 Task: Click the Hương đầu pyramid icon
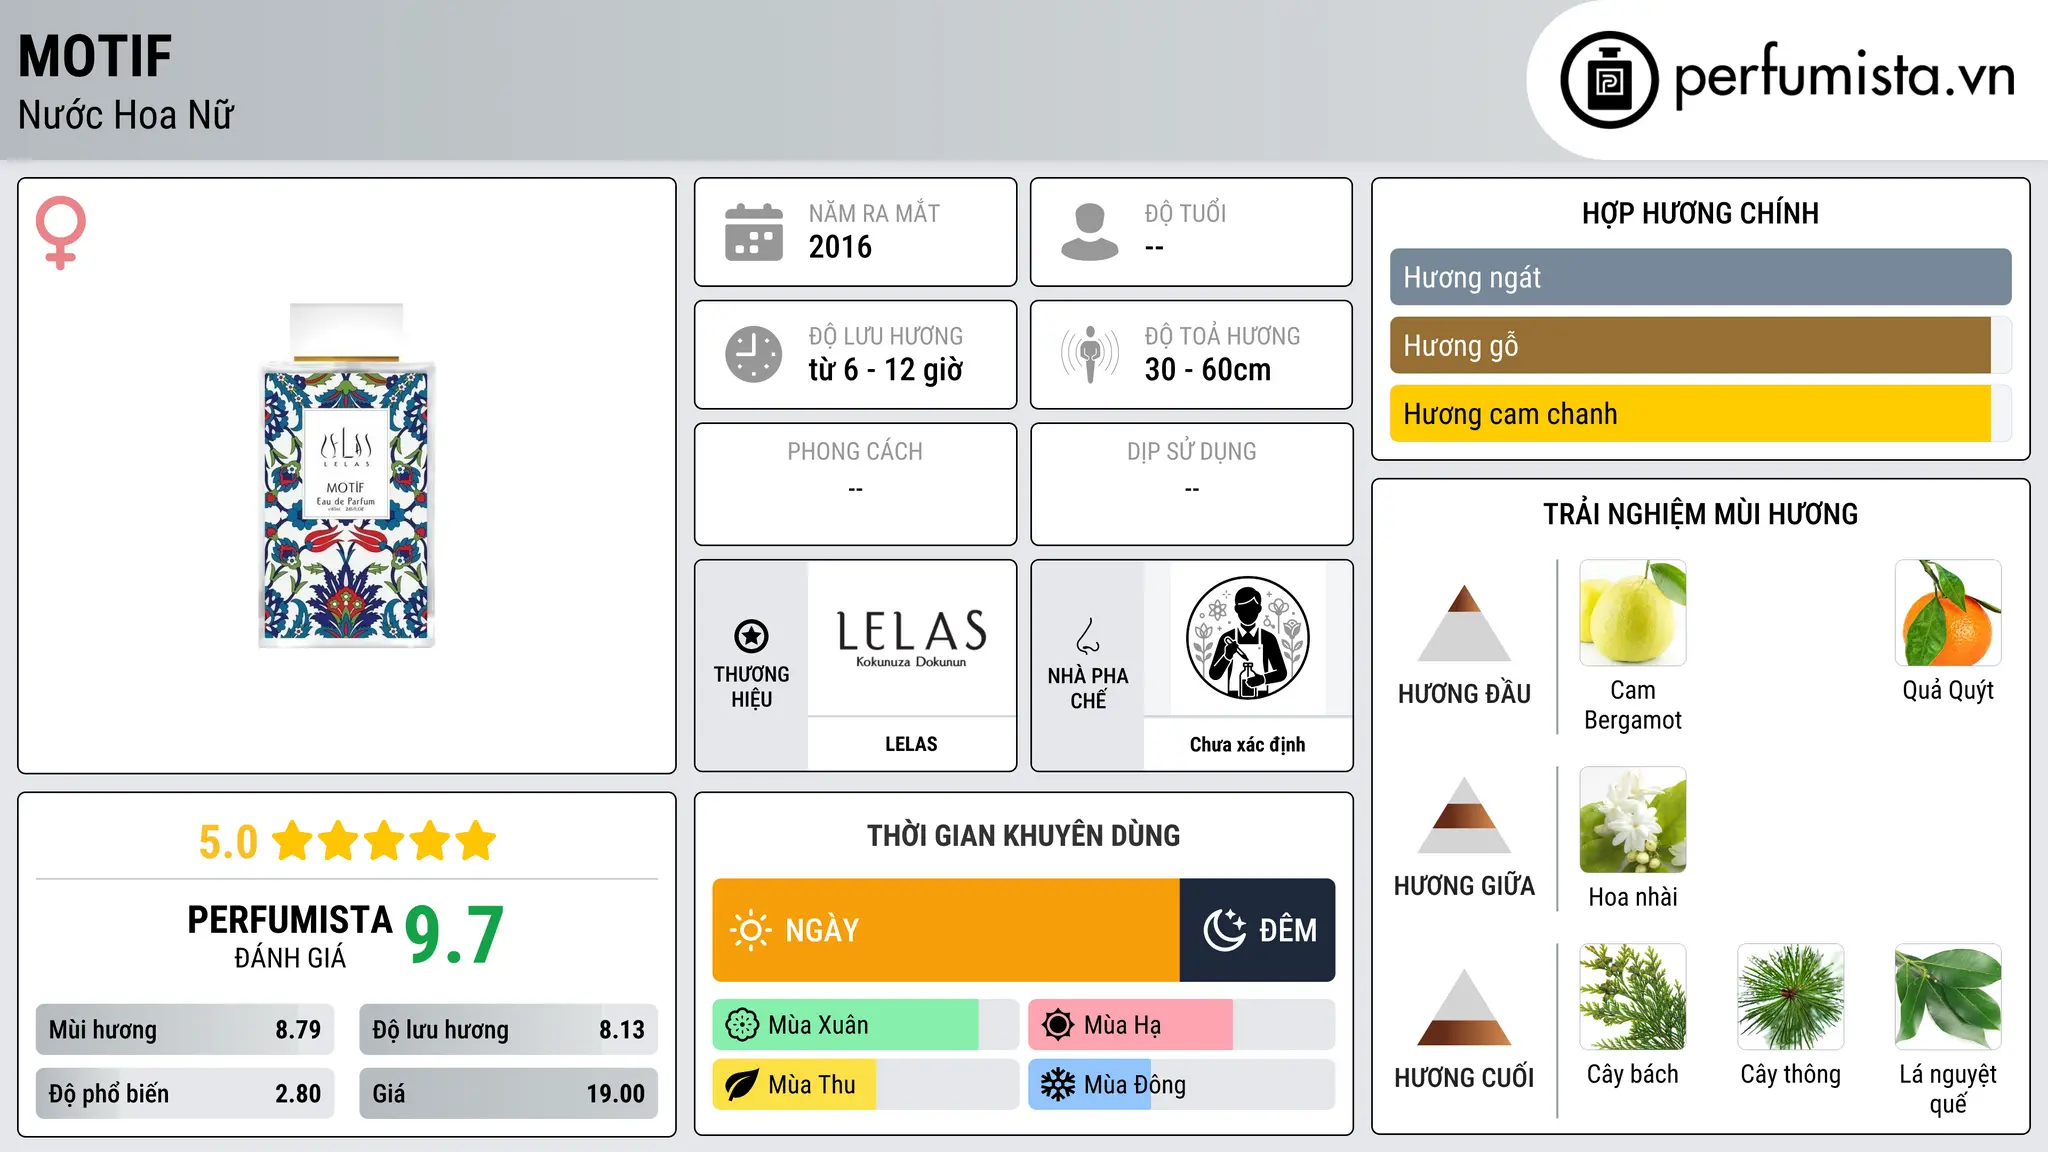(x=1464, y=623)
